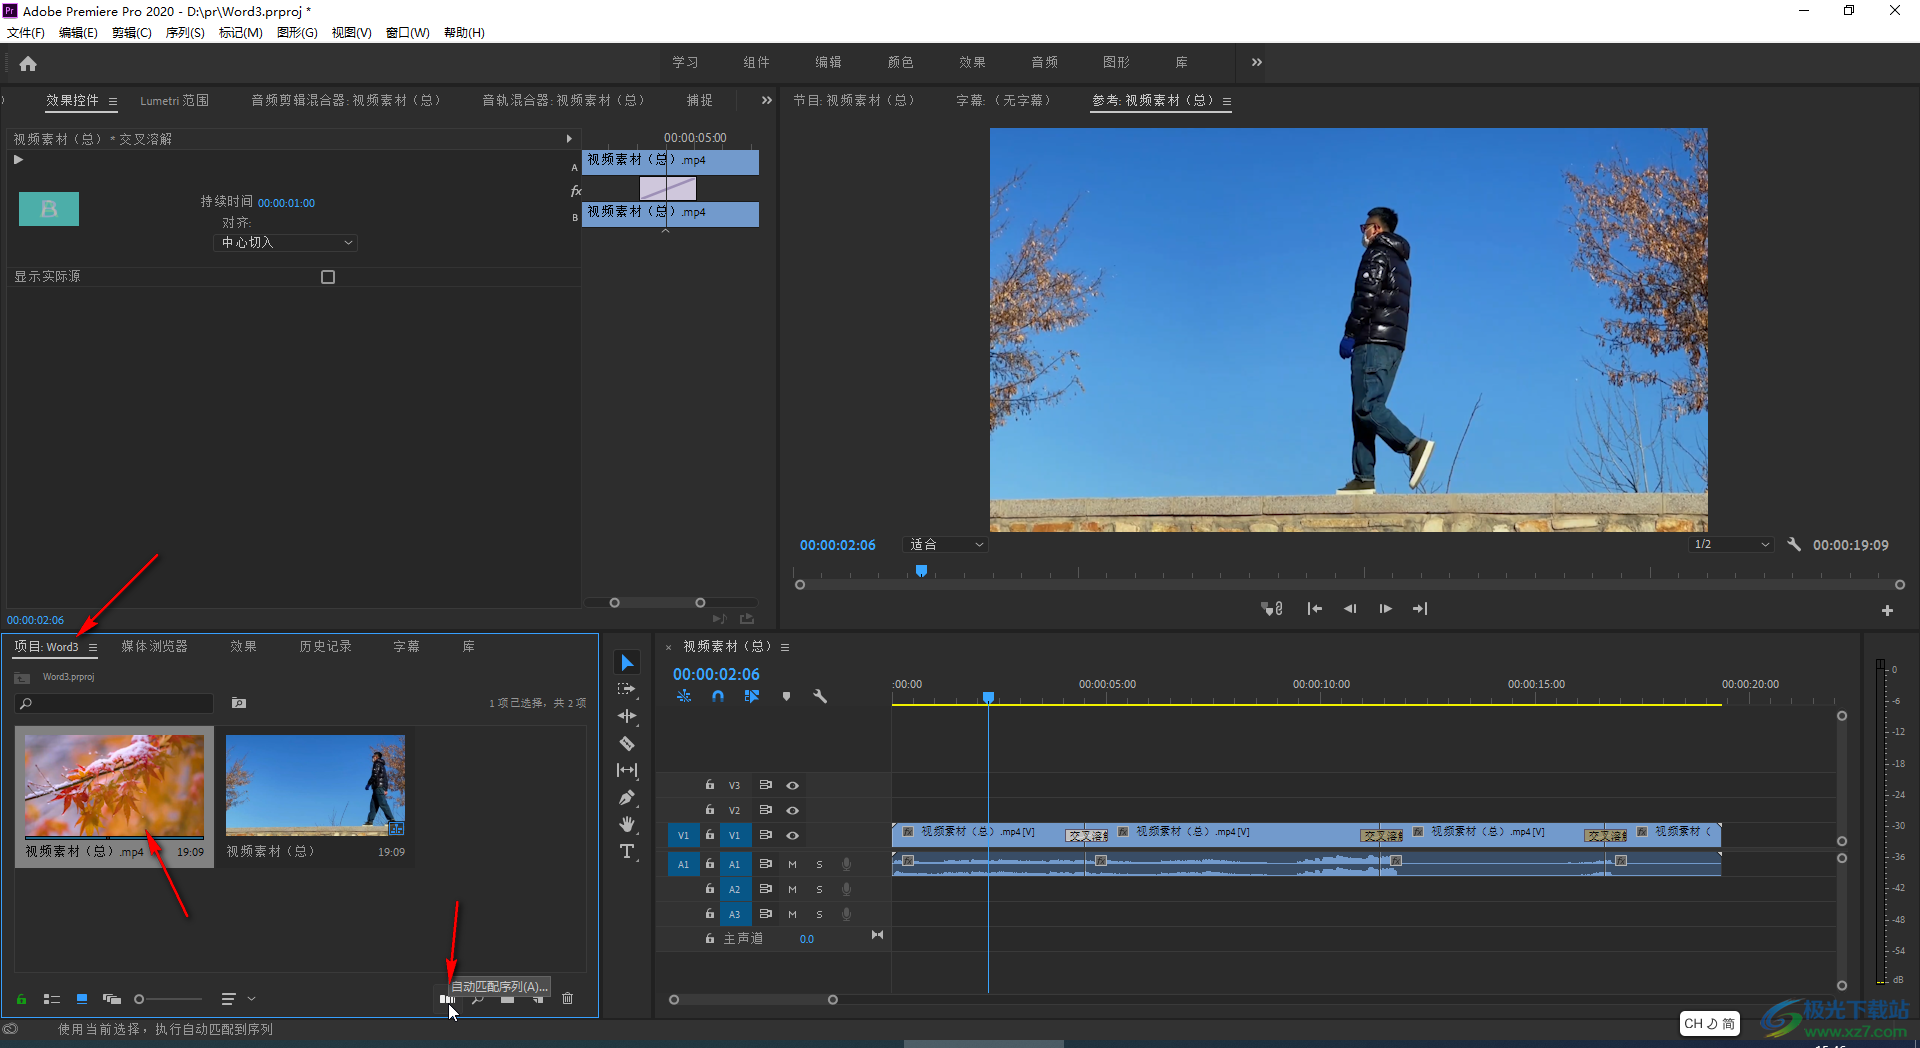The height and width of the screenshot is (1048, 1920).
Task: Open monitor button editor plus
Action: [1887, 610]
